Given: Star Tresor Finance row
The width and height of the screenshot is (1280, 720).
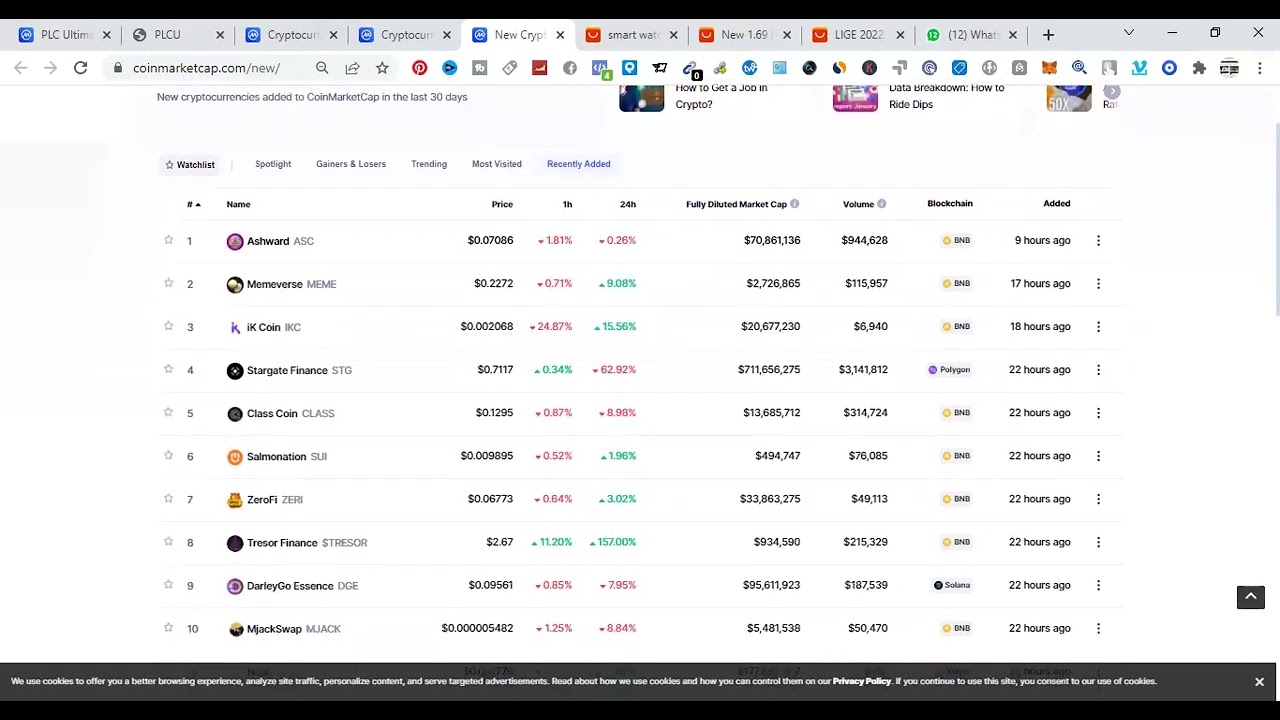Looking at the screenshot, I should point(168,541).
